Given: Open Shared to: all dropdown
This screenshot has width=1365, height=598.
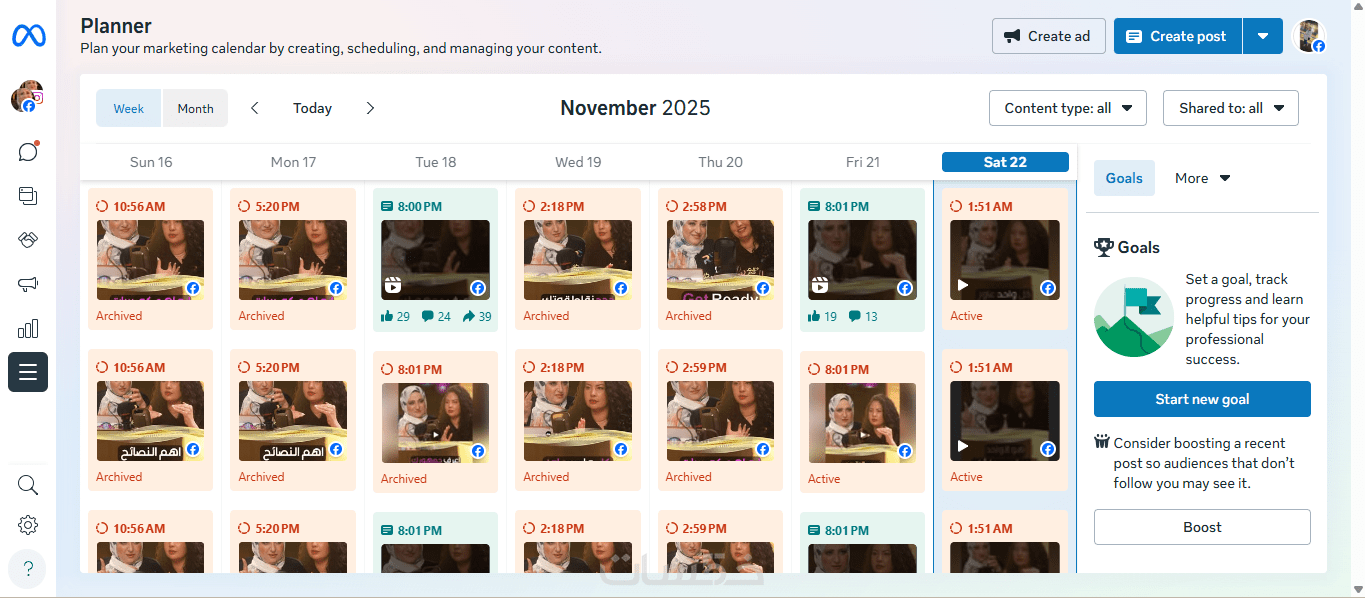Looking at the screenshot, I should point(1231,108).
